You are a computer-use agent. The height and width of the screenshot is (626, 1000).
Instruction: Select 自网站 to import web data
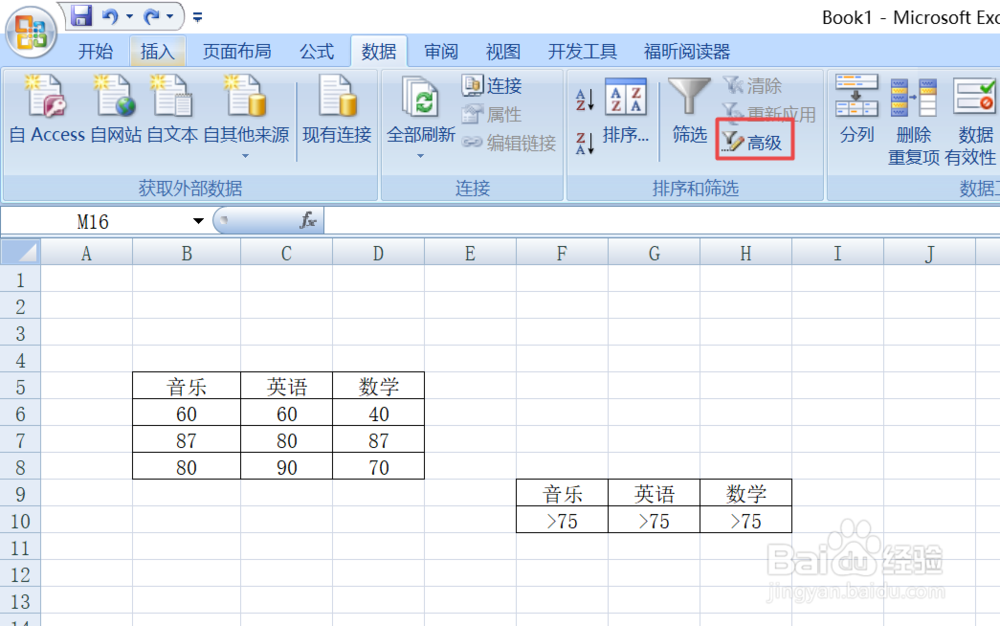(x=113, y=112)
